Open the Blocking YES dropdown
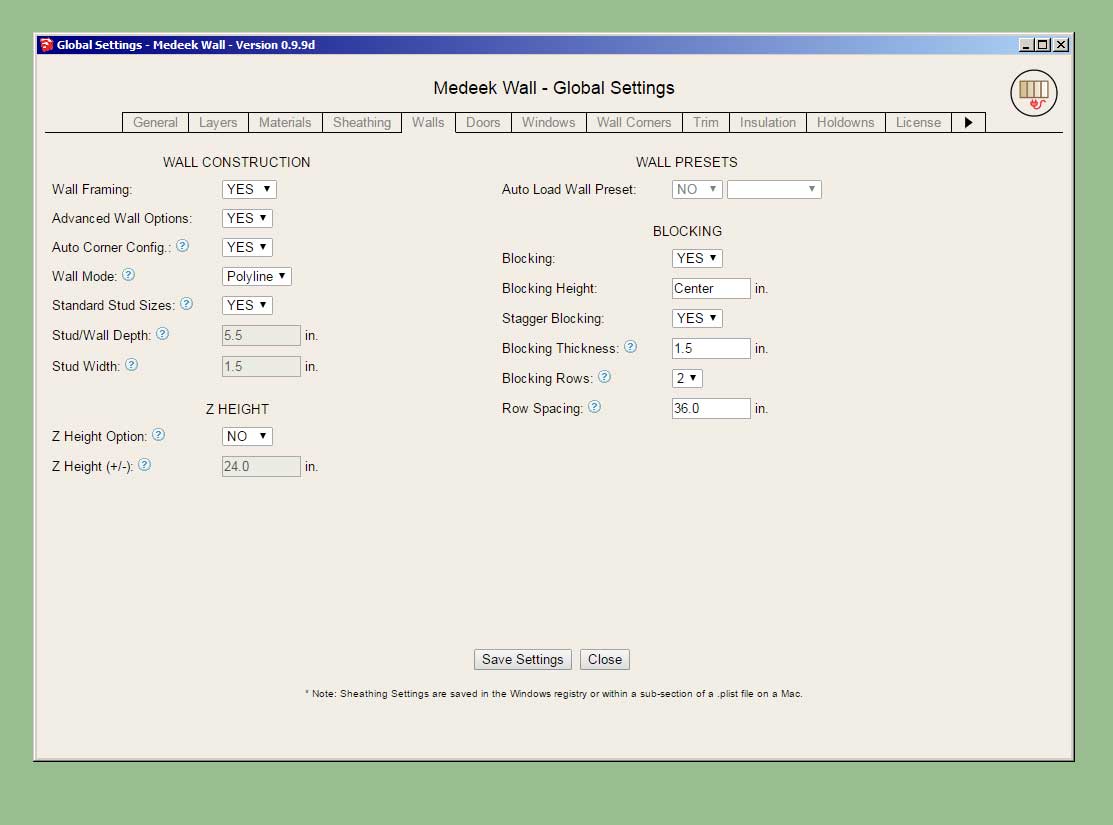Viewport: 1113px width, 825px height. point(697,258)
